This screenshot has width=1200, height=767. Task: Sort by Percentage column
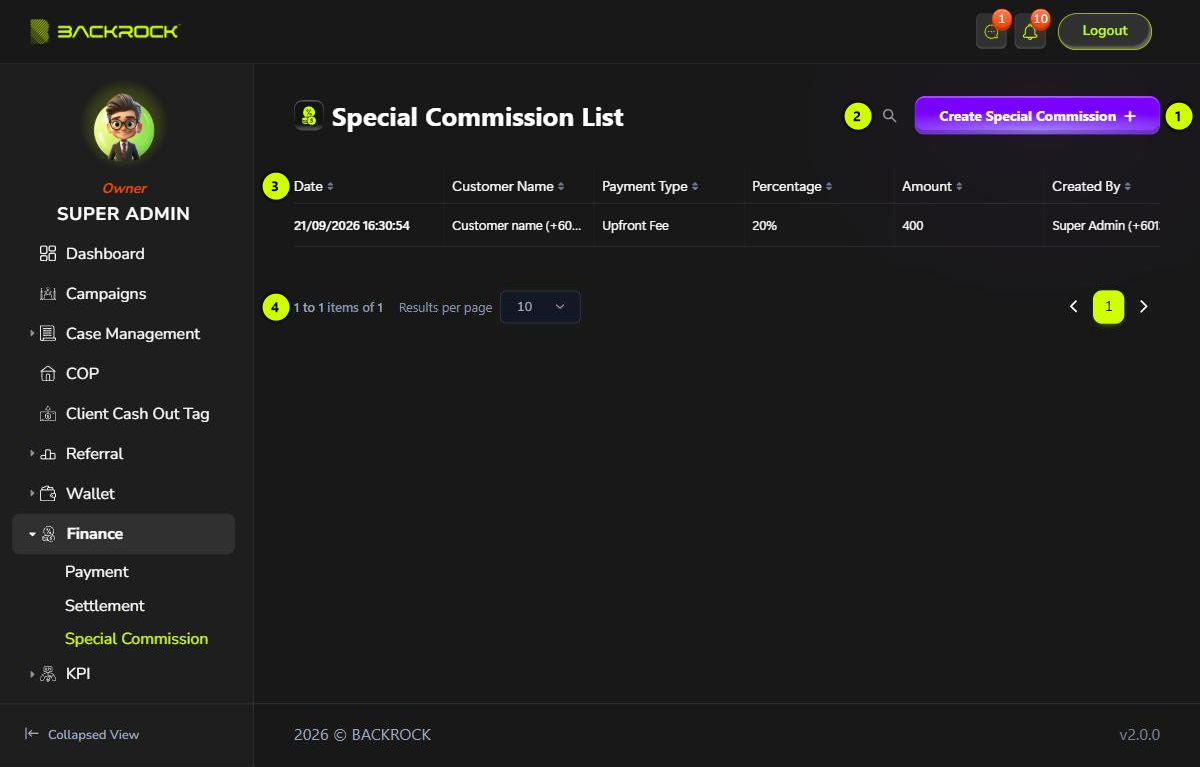(x=793, y=186)
